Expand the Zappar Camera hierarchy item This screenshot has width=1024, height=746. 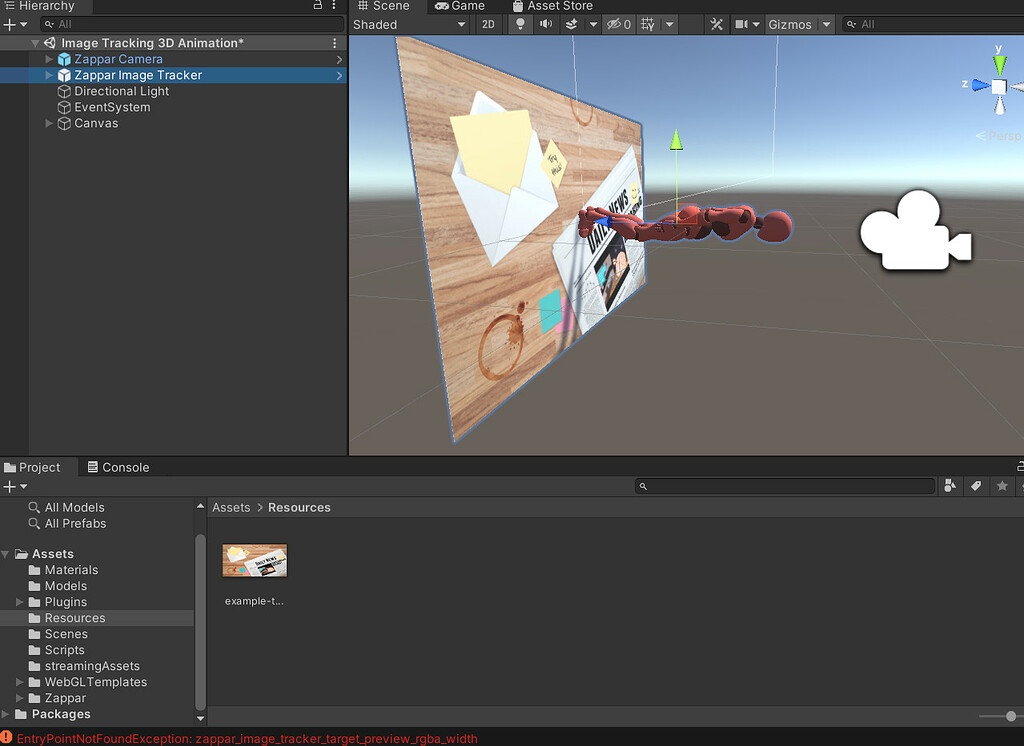click(48, 58)
